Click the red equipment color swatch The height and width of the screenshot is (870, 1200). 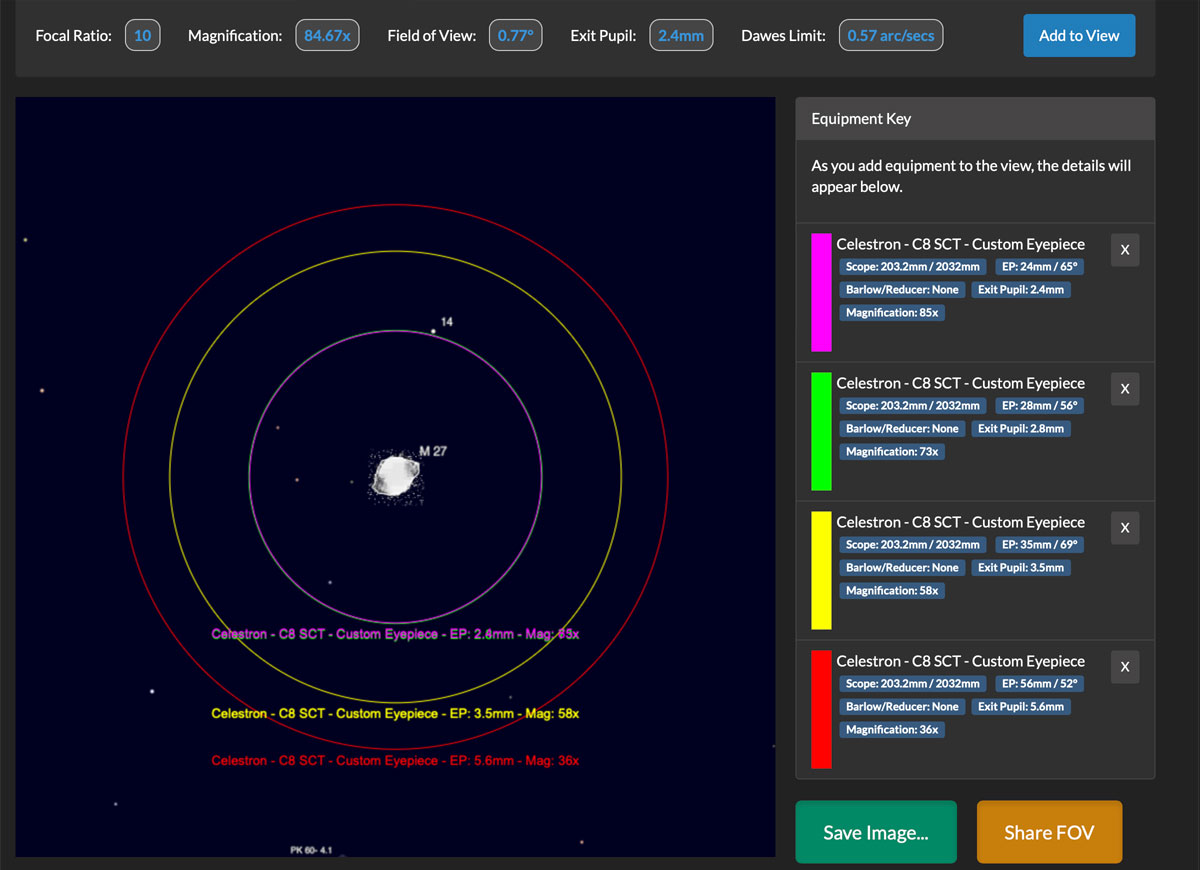coord(821,709)
